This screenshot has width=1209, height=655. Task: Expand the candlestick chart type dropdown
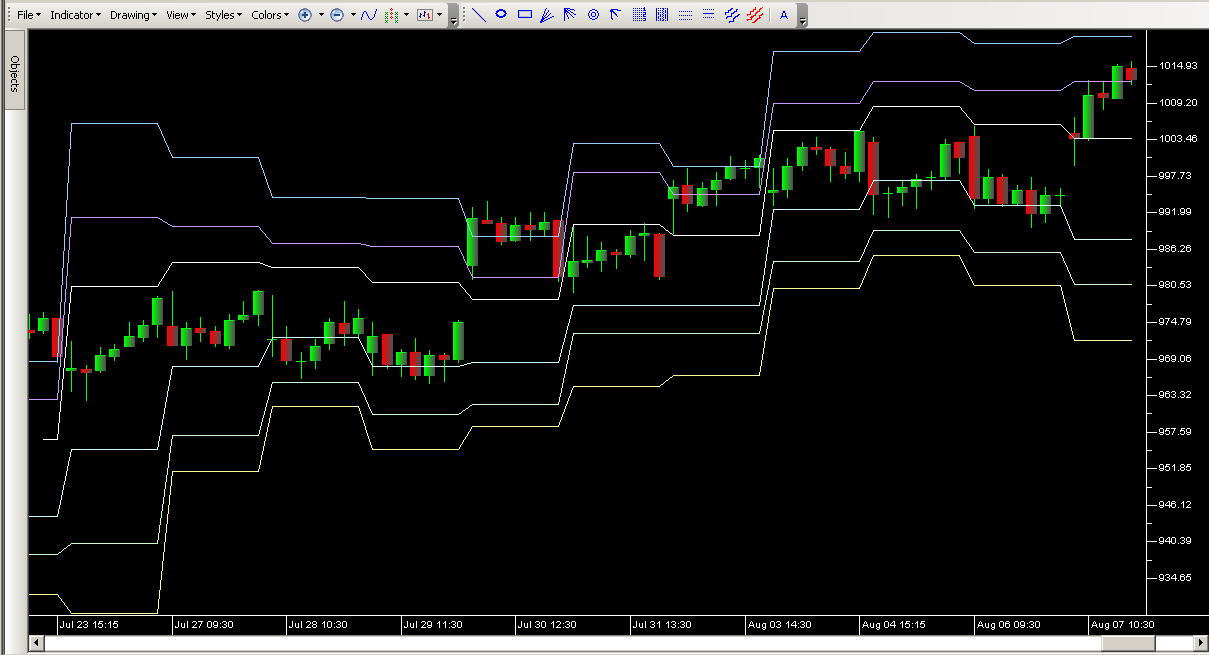click(440, 15)
